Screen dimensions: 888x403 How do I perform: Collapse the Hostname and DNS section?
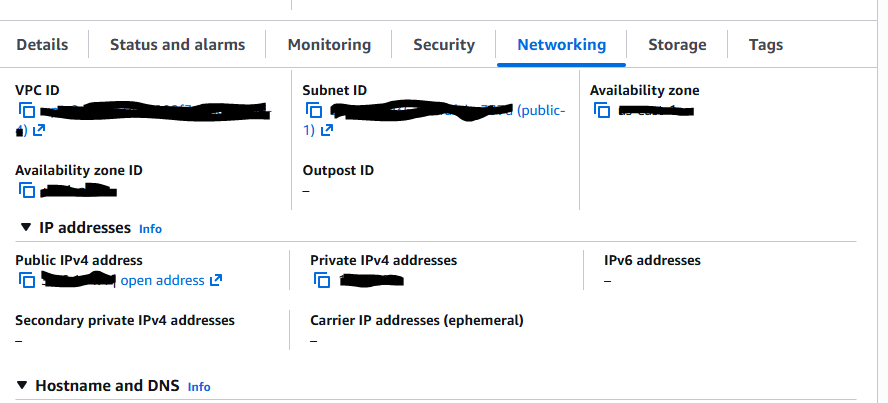(x=22, y=386)
